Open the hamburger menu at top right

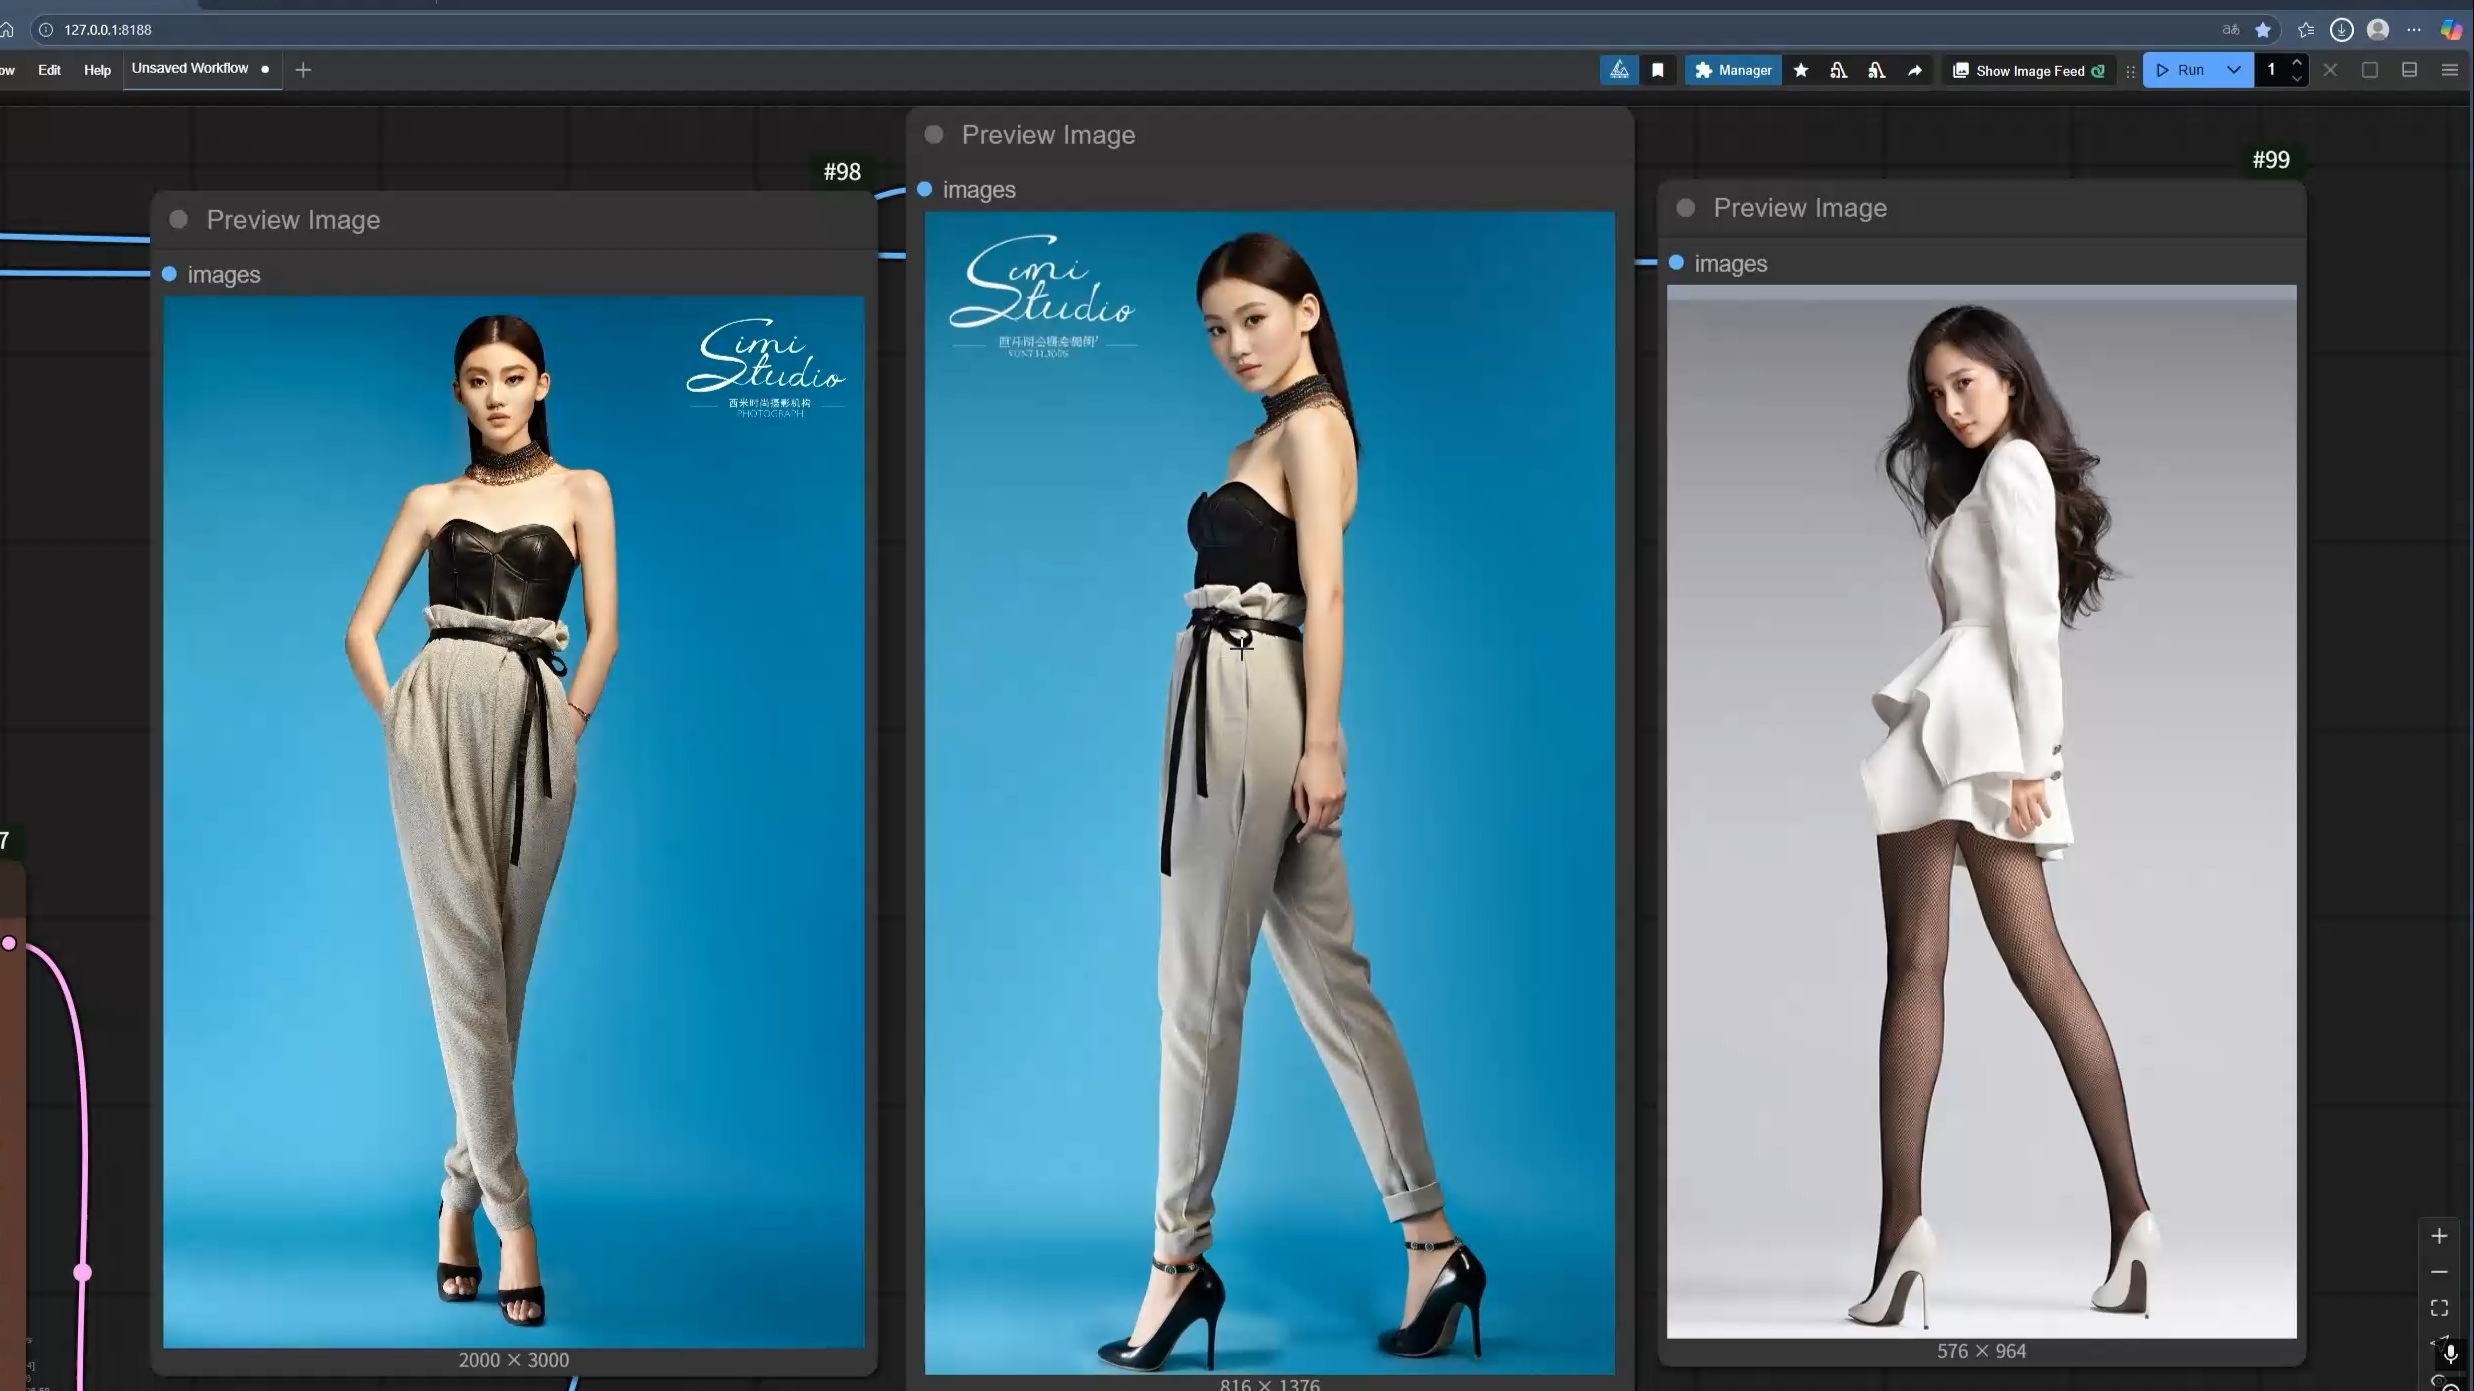pos(2449,70)
